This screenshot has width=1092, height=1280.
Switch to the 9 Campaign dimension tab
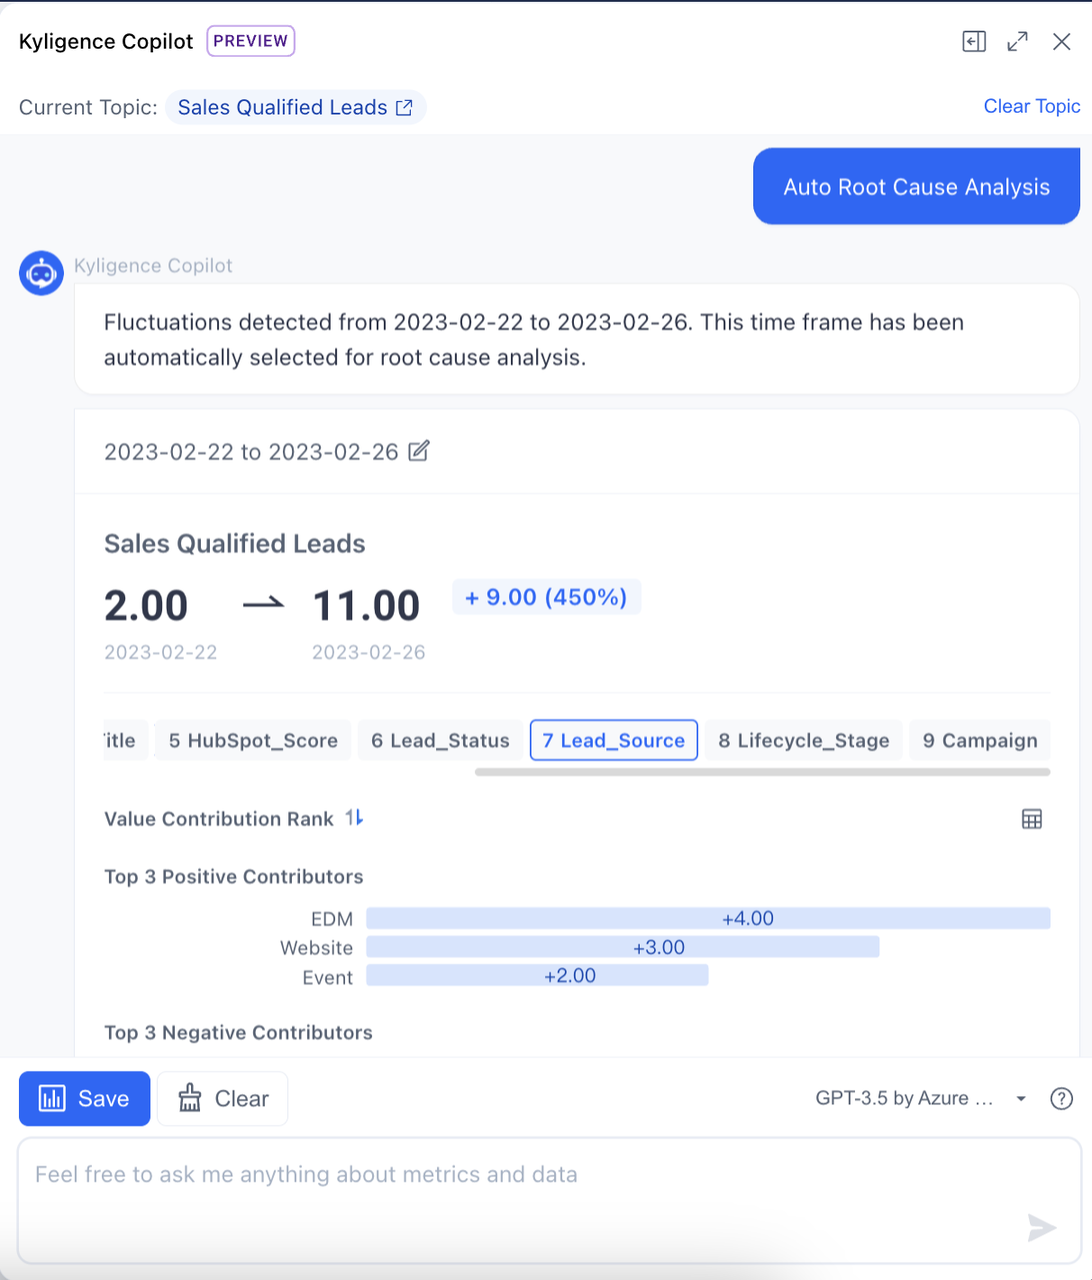pyautogui.click(x=979, y=740)
